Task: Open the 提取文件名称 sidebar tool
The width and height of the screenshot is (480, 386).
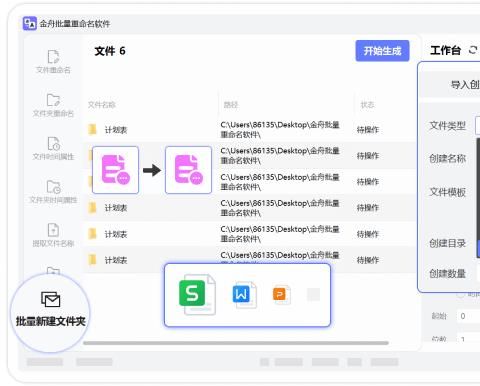Action: tap(53, 235)
